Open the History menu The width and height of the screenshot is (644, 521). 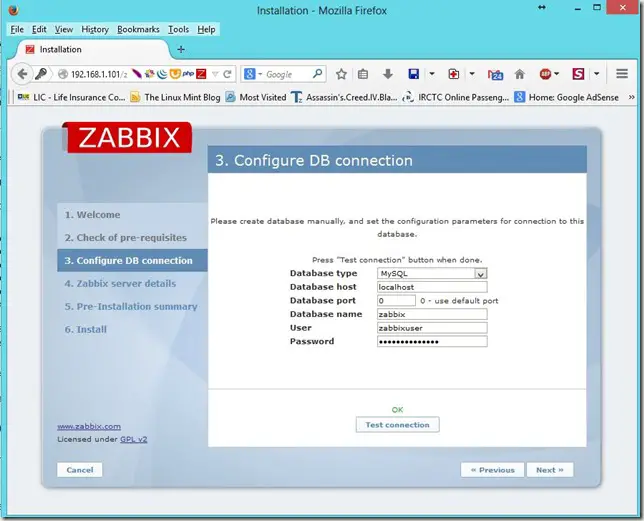point(95,30)
